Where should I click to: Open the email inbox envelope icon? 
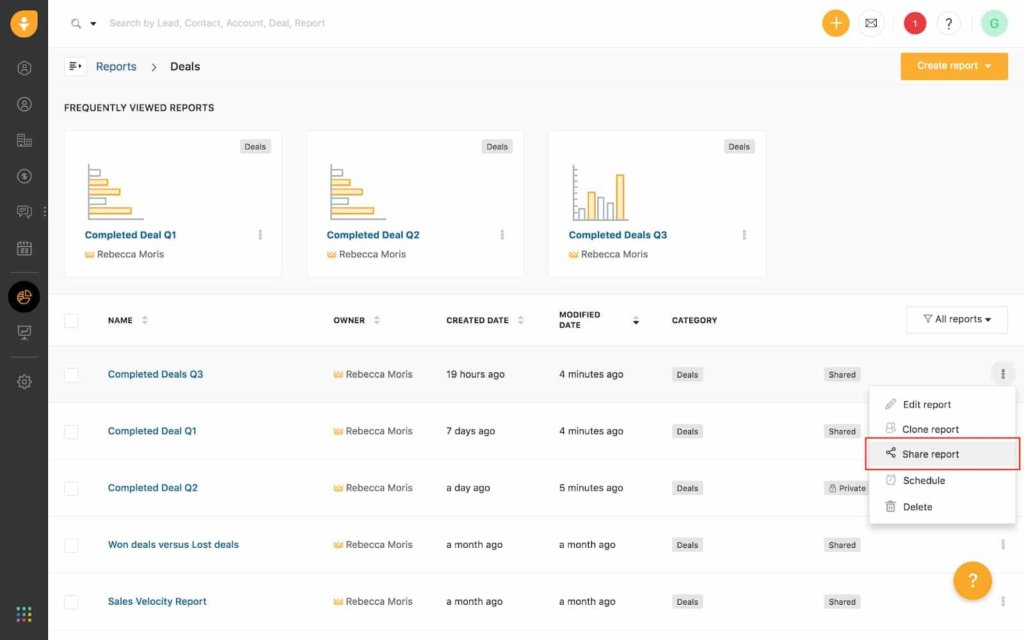point(871,22)
